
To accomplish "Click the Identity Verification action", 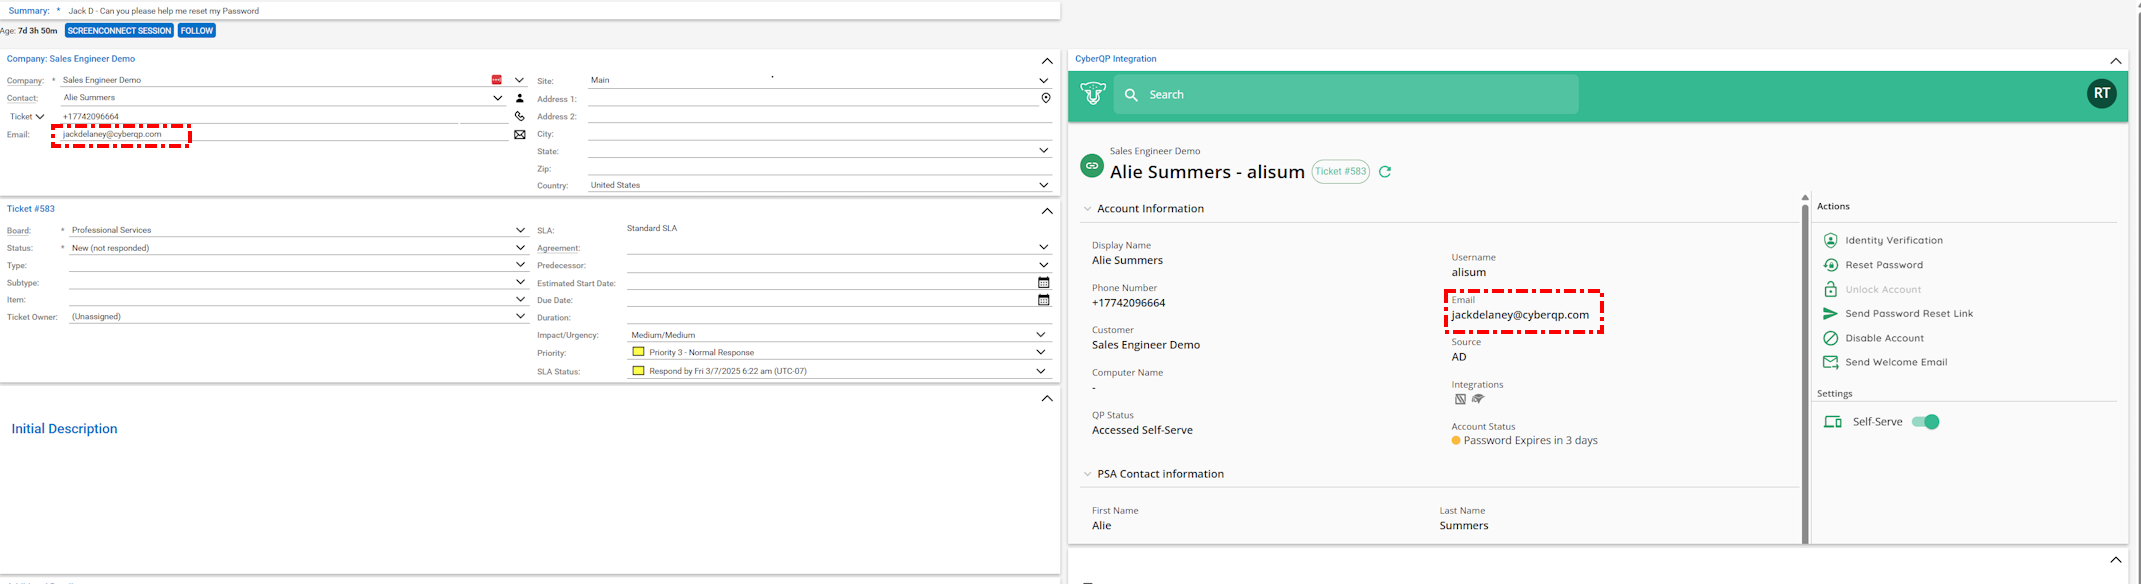I will 1894,240.
